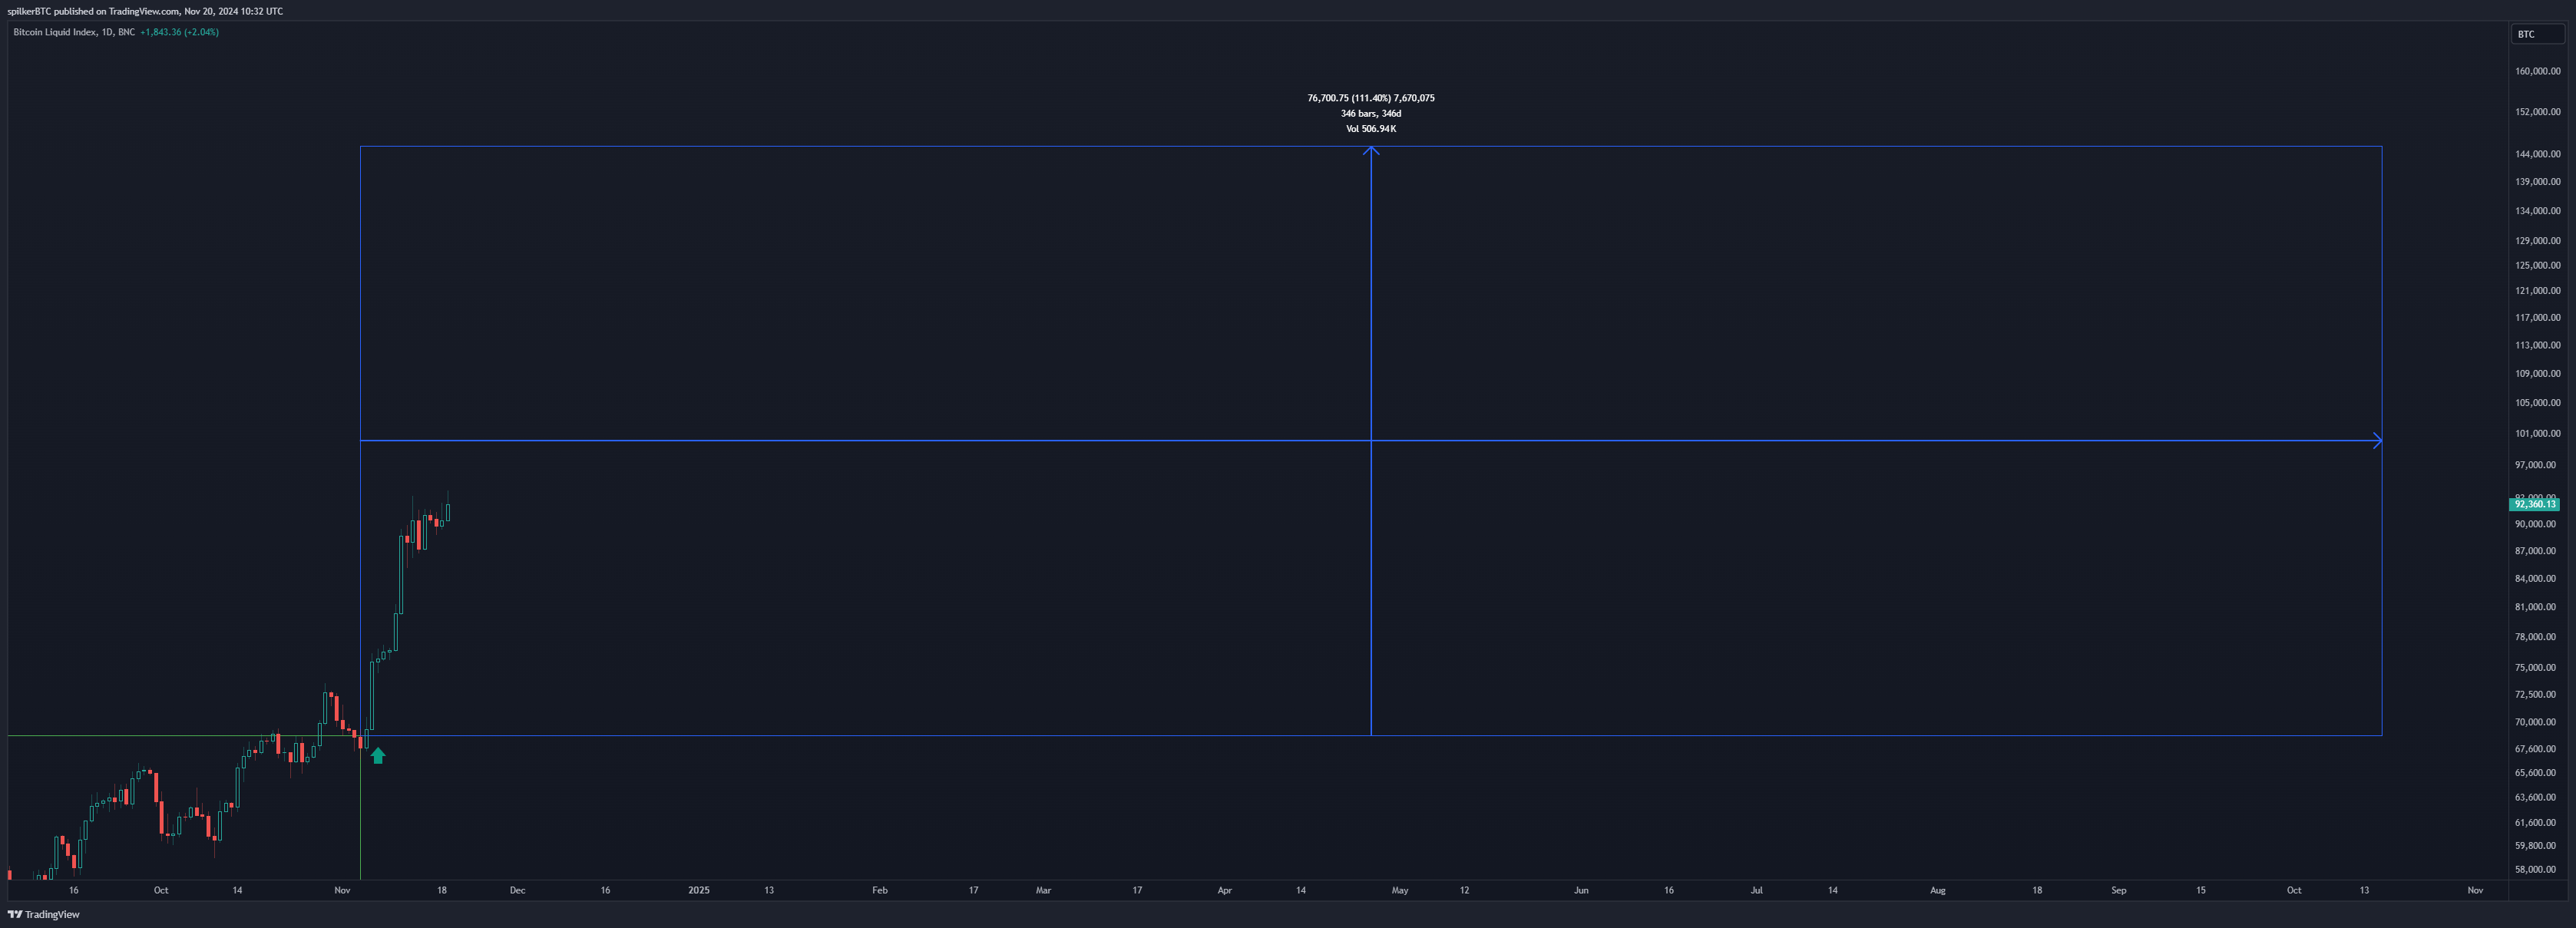
Task: Click the green up arrow marker below candles
Action: coord(378,756)
